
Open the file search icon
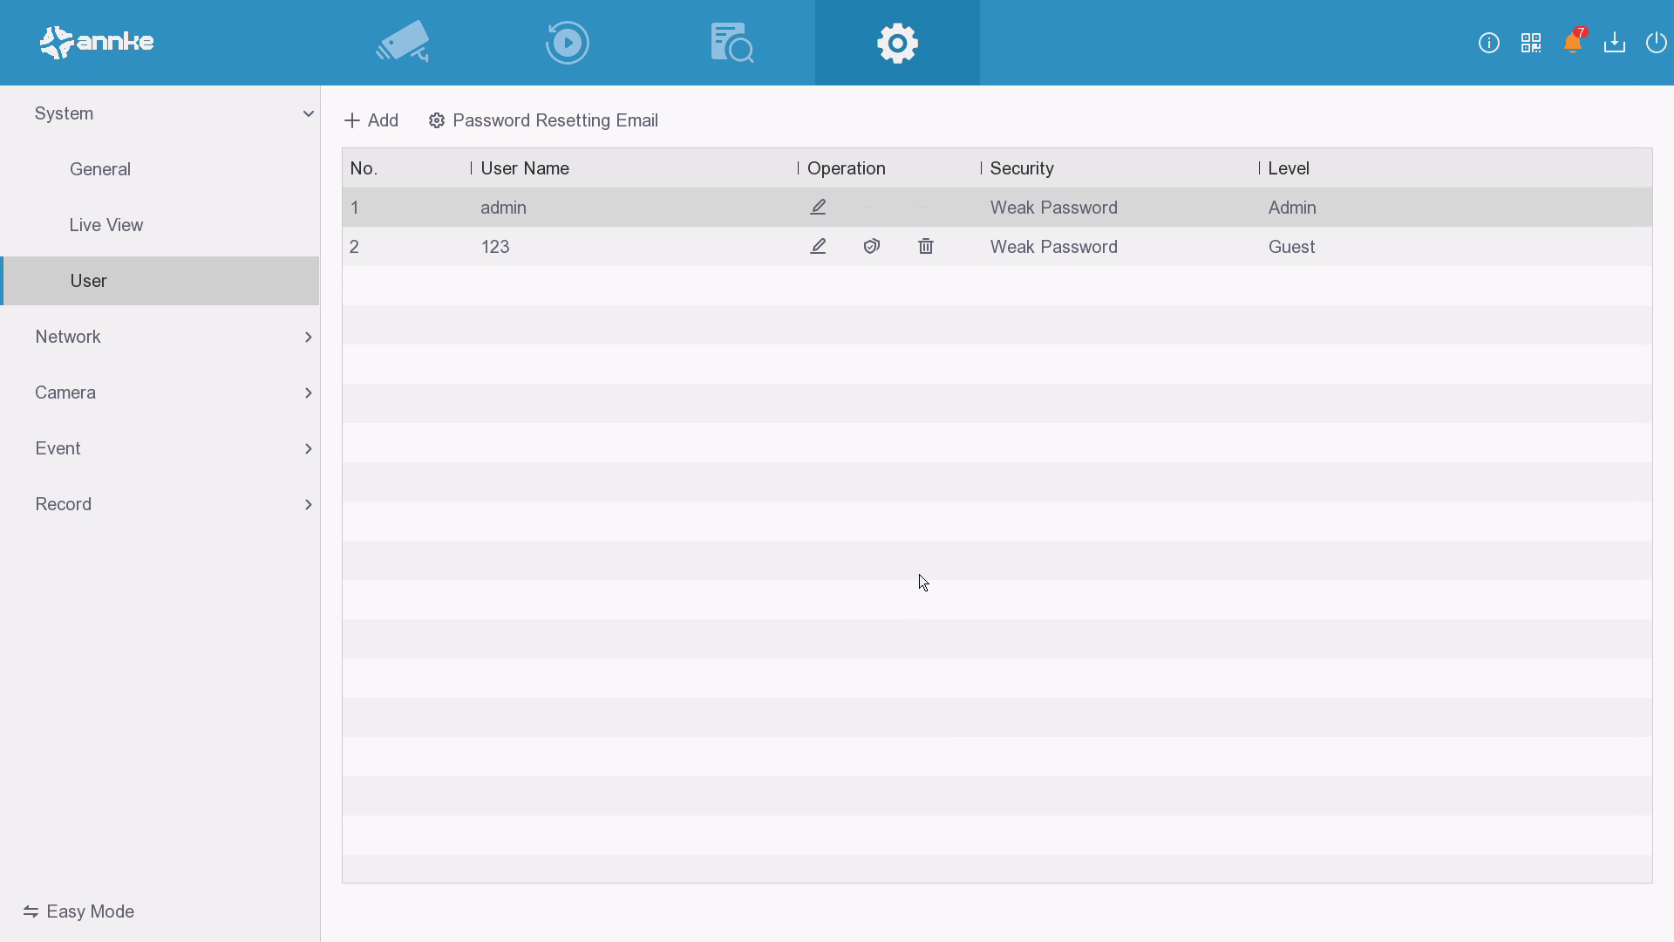(732, 42)
